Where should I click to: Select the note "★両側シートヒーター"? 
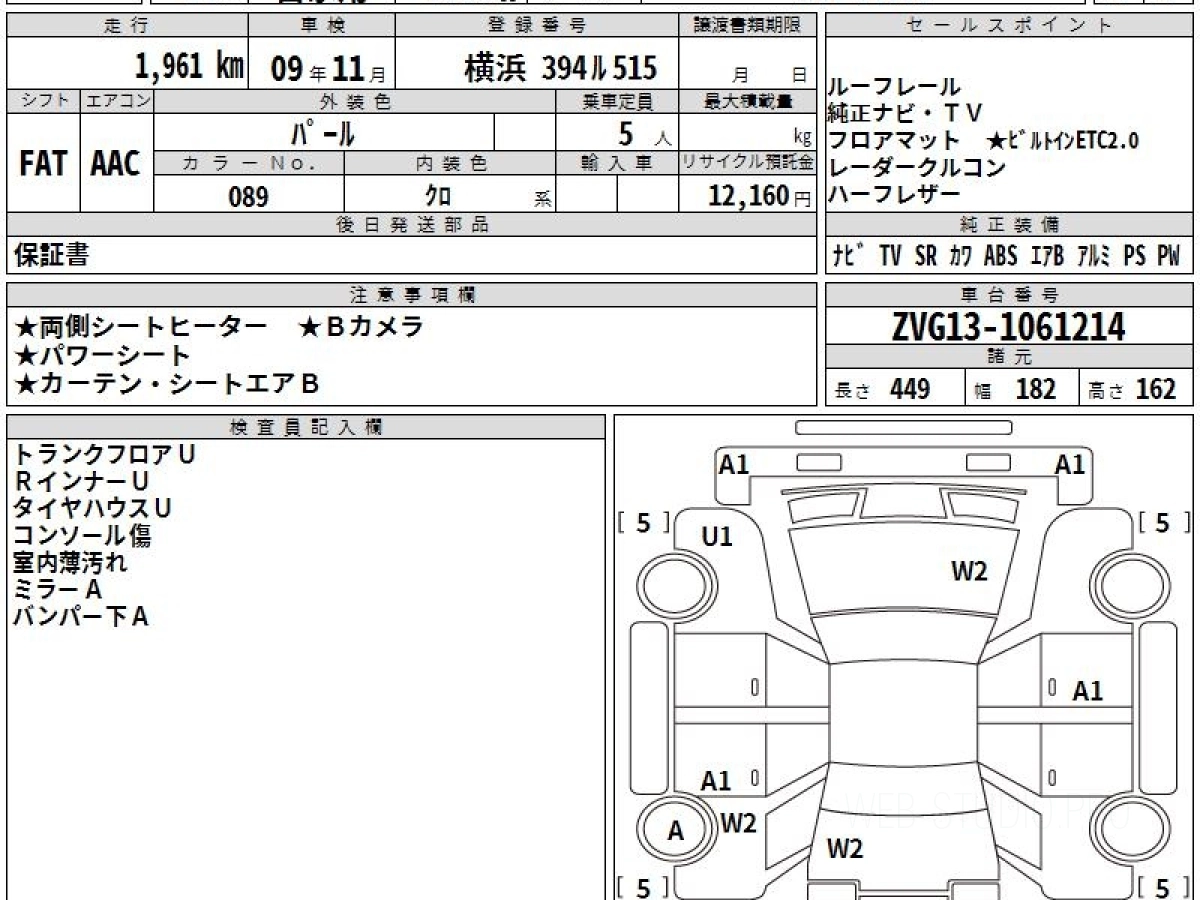point(141,327)
